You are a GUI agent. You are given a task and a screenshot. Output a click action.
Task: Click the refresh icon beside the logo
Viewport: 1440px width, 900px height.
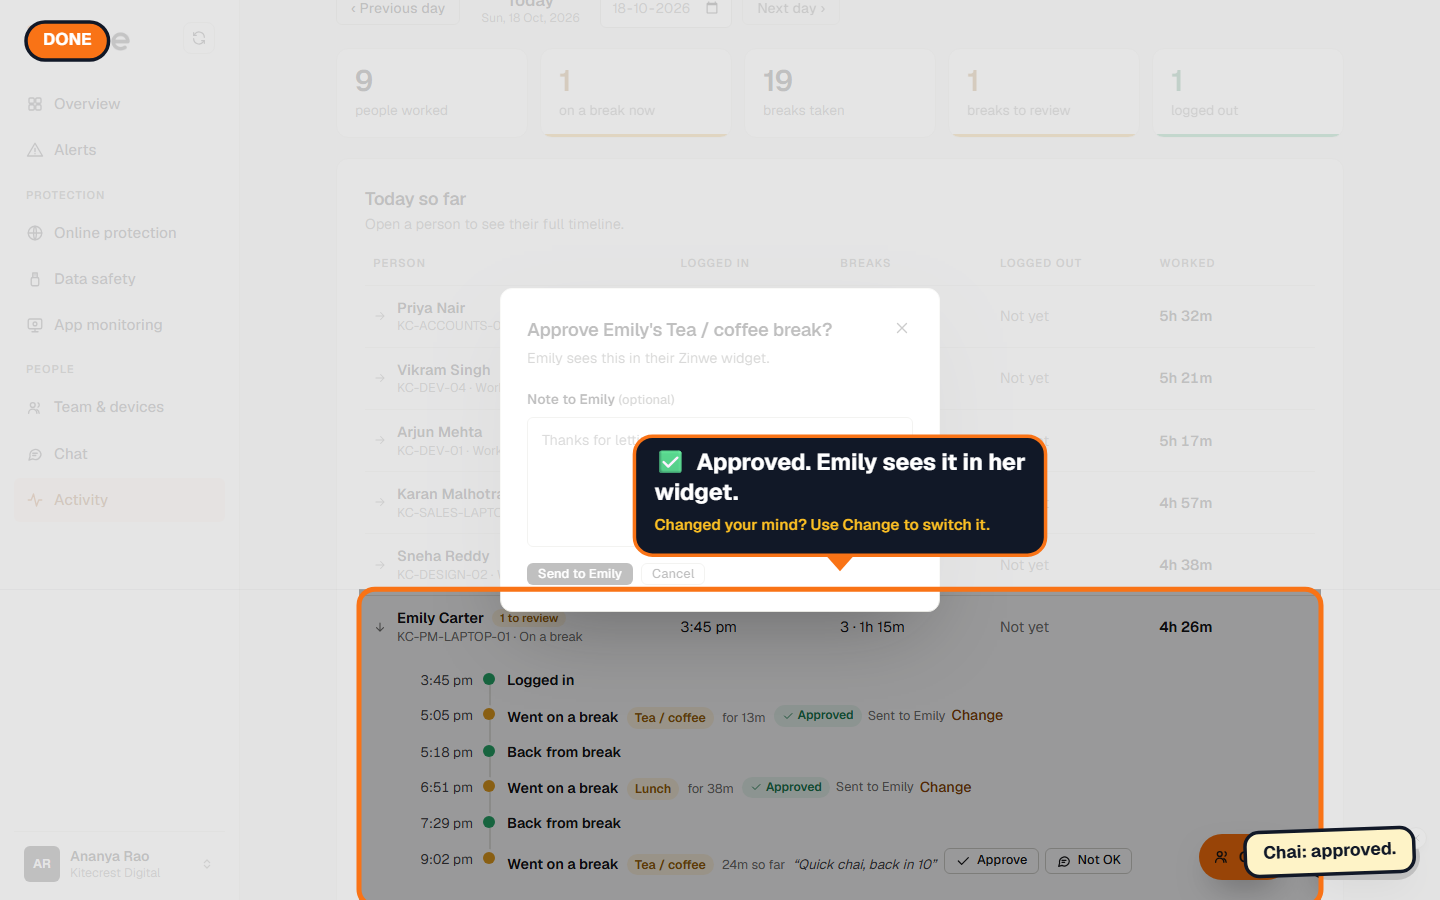click(199, 38)
